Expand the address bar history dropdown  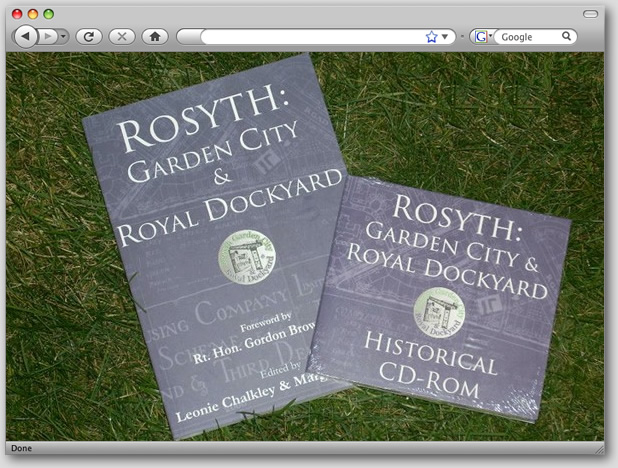[x=445, y=36]
